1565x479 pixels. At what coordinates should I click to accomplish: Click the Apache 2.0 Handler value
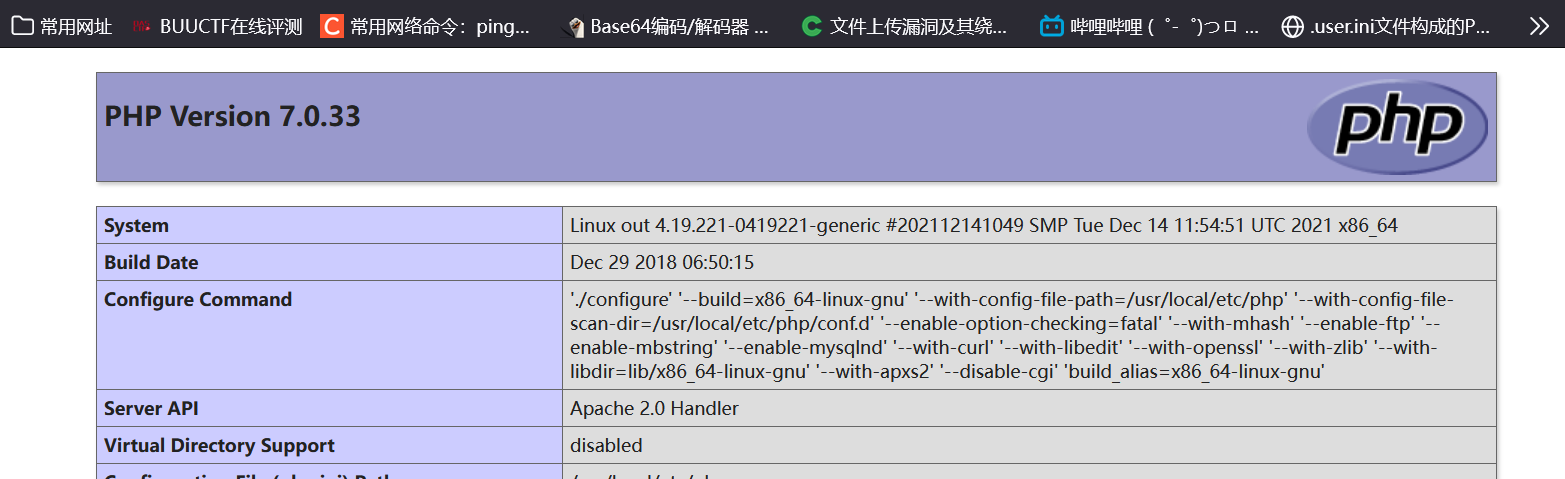[x=654, y=408]
